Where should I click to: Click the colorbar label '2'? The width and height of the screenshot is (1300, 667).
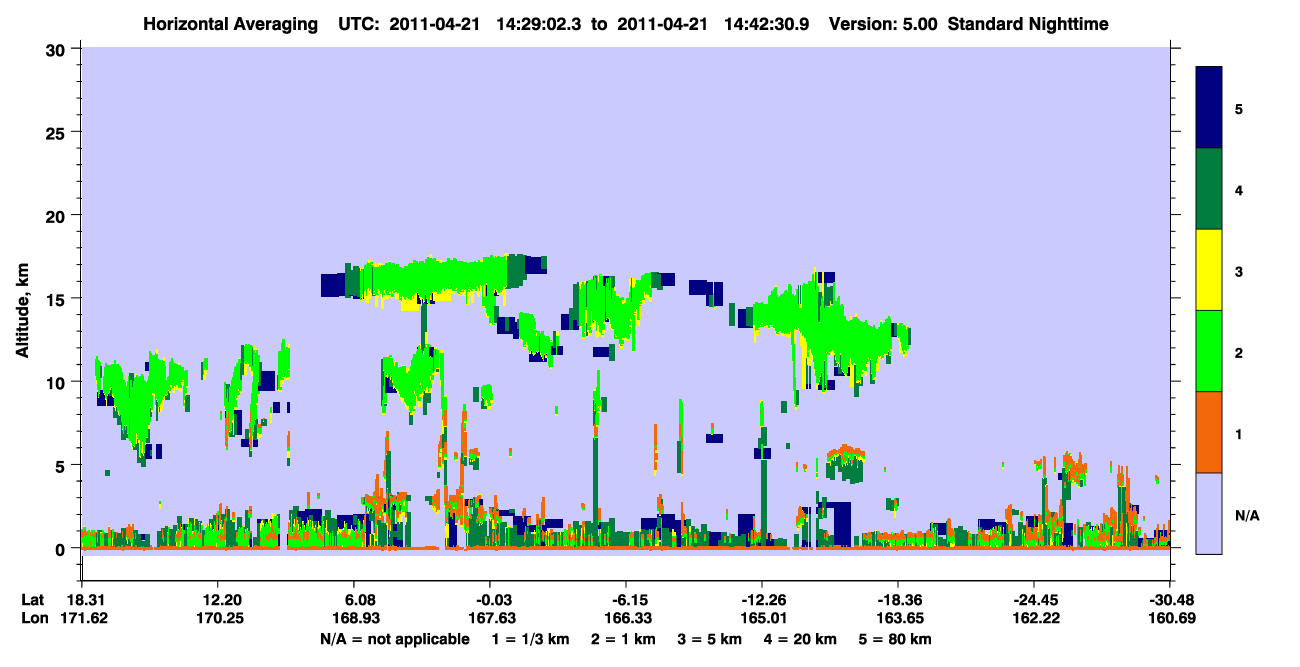pos(1239,353)
